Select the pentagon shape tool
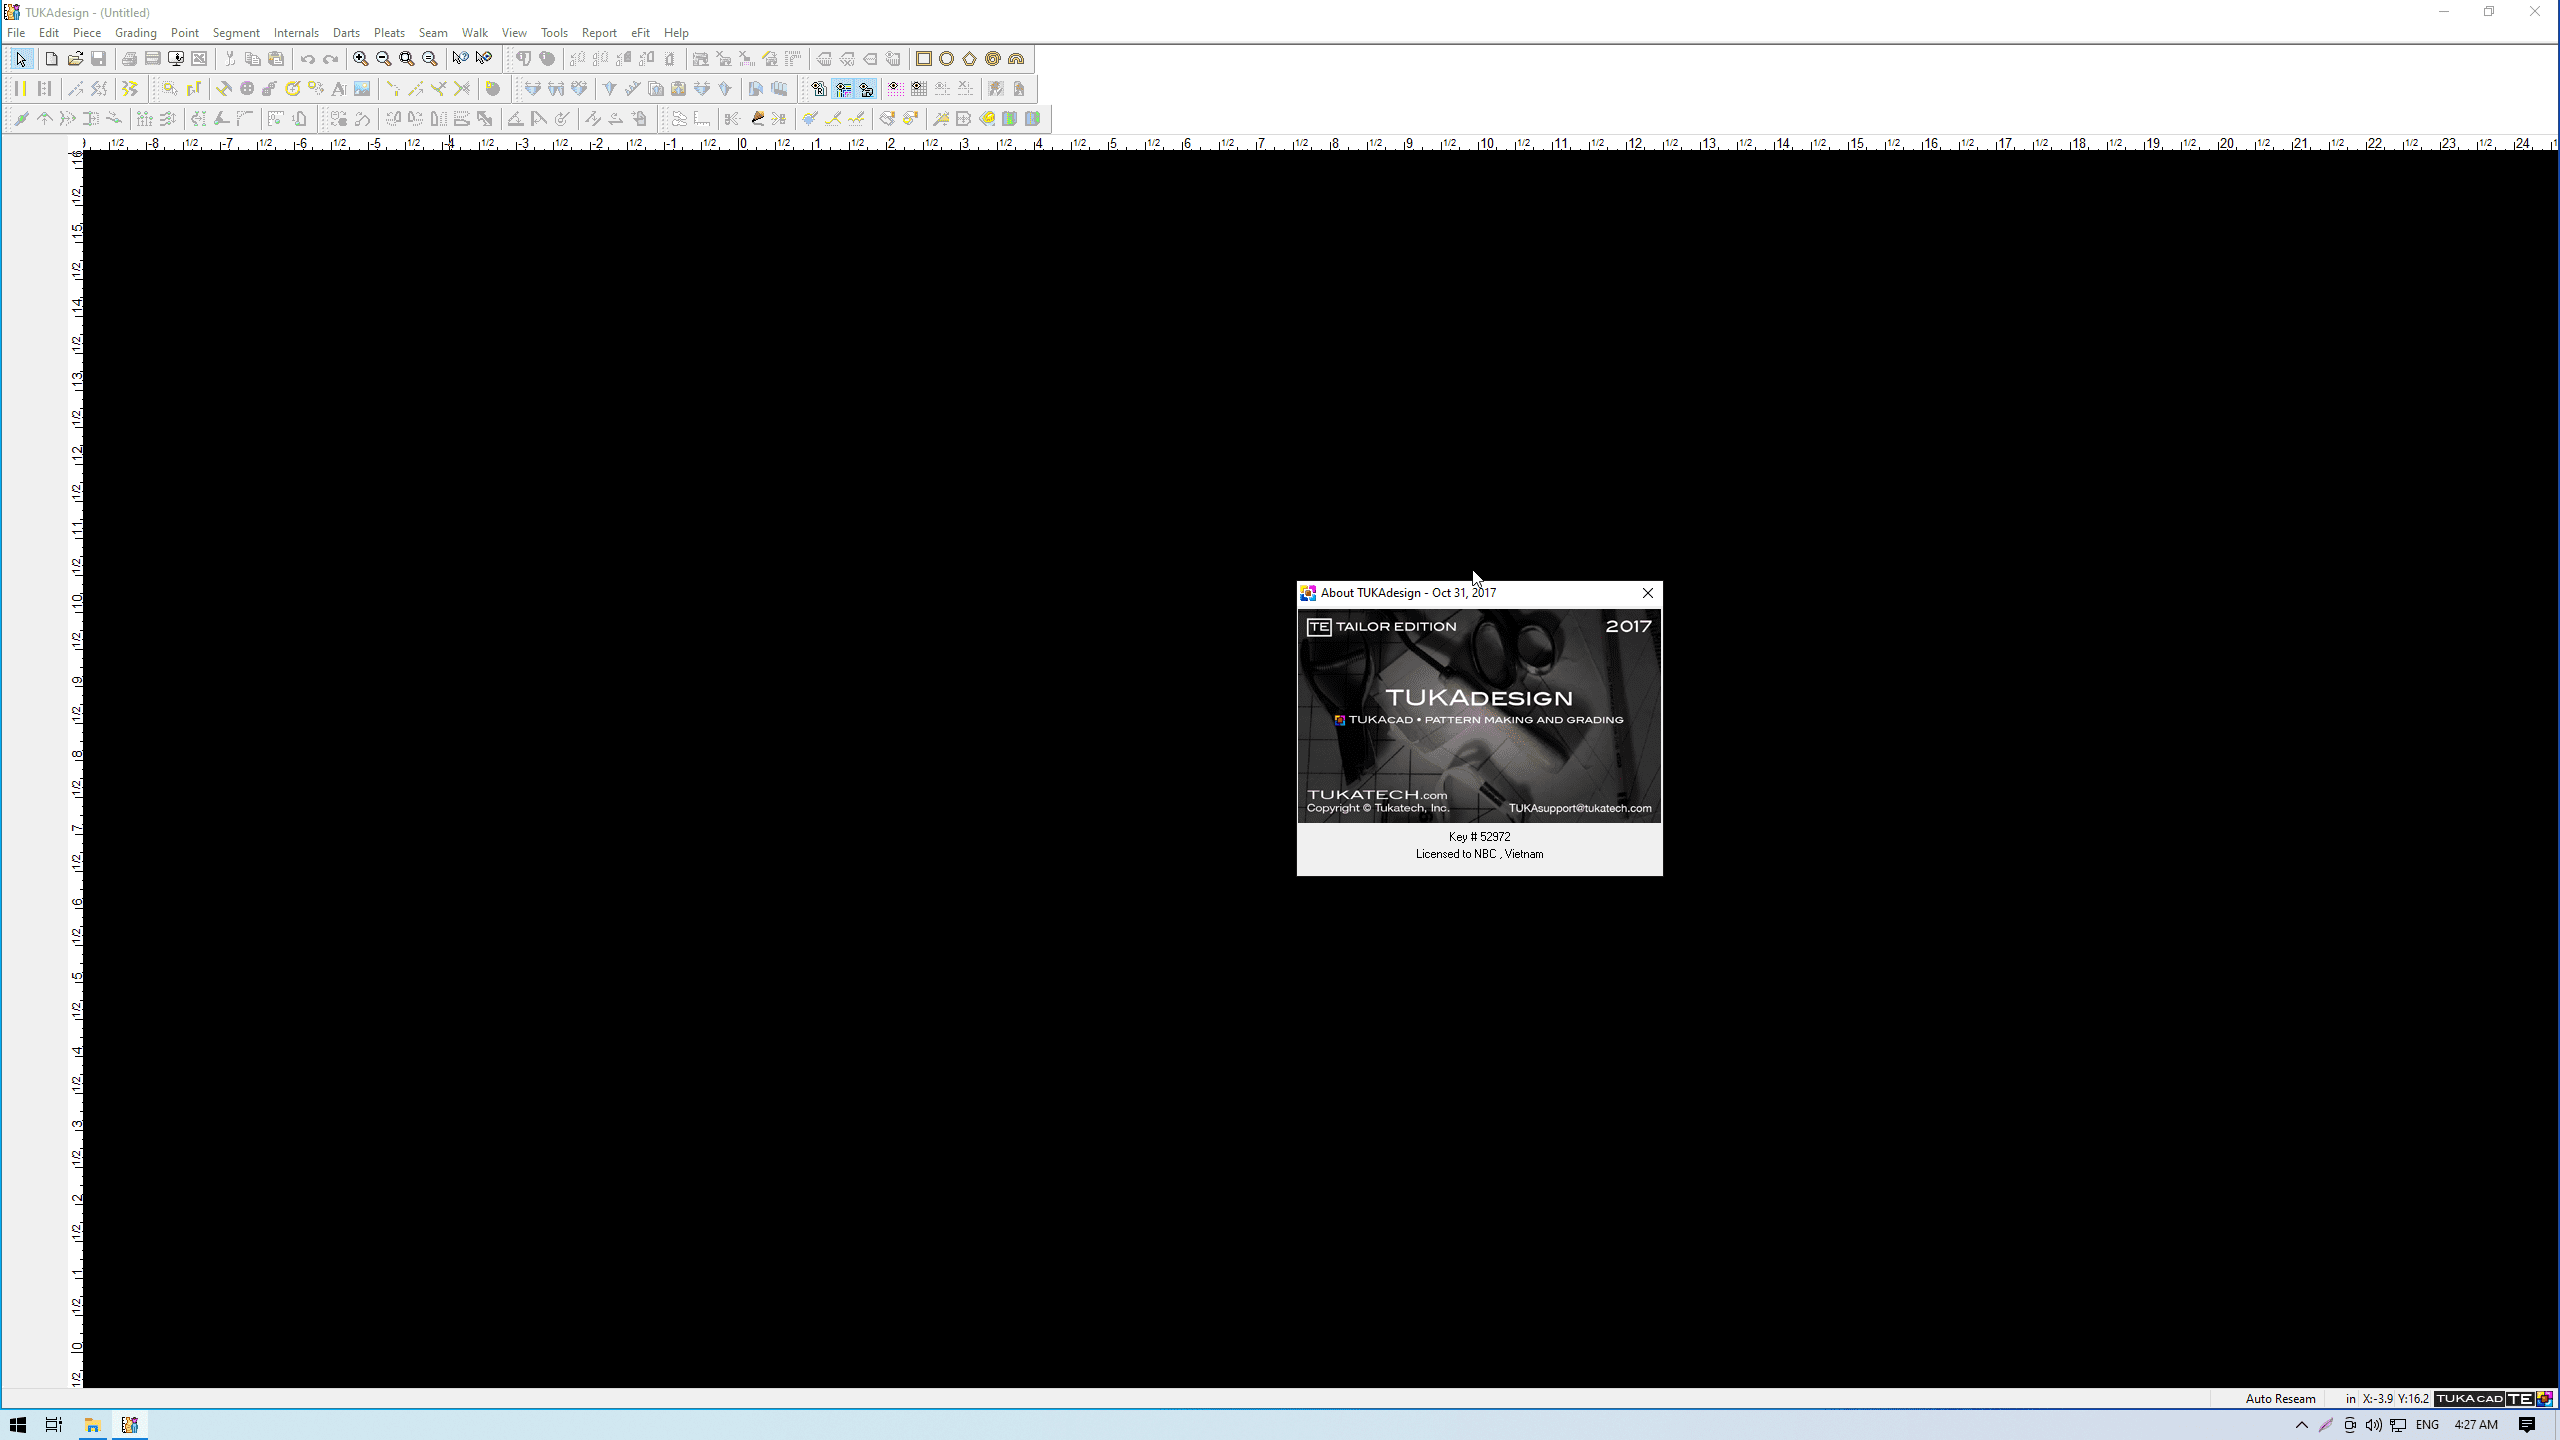 [x=969, y=59]
